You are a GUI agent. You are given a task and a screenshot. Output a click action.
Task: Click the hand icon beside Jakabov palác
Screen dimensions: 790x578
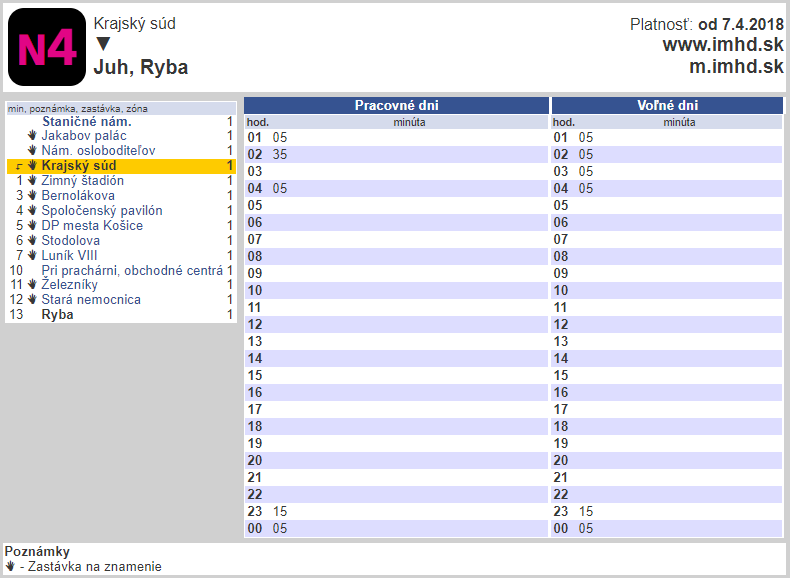point(32,136)
